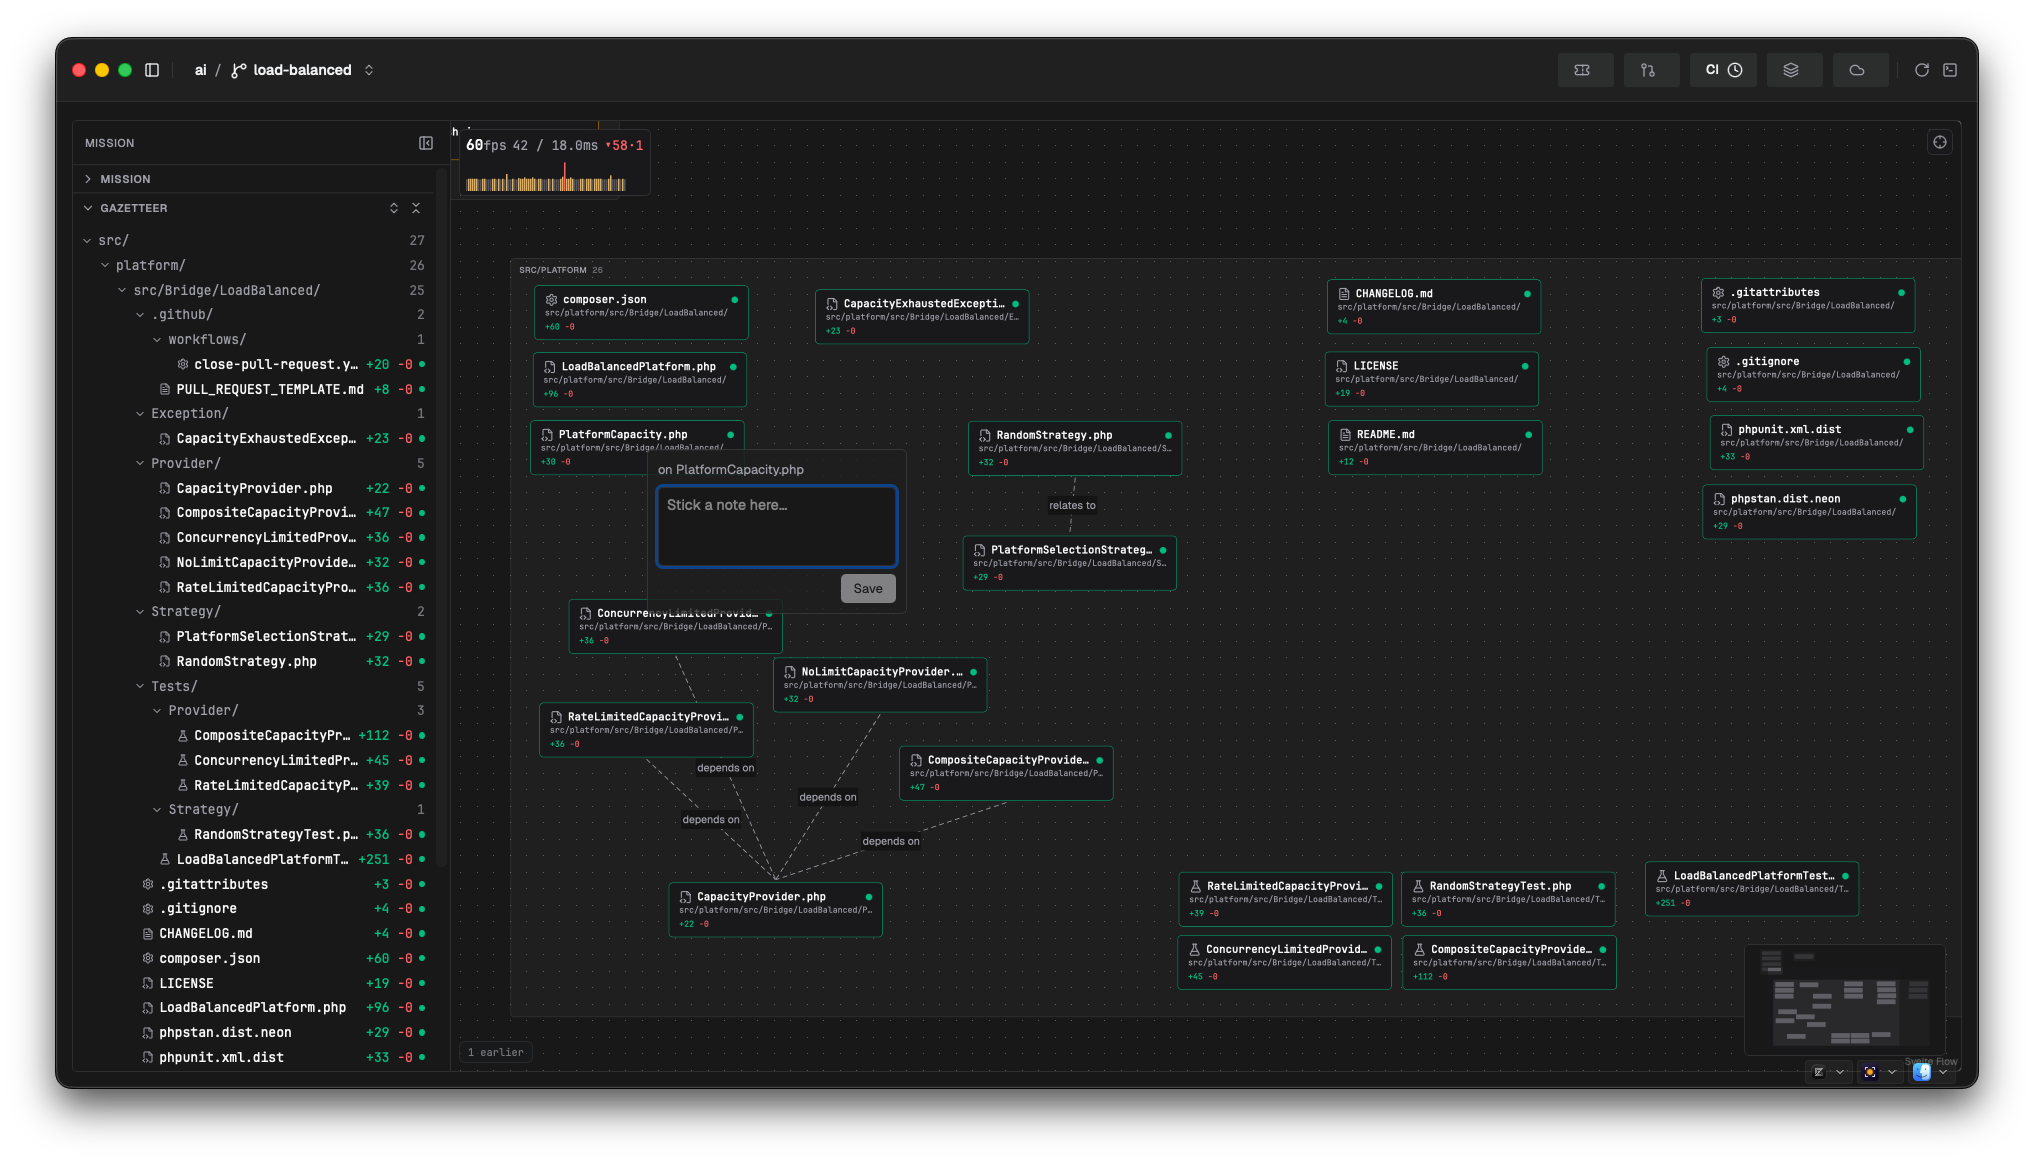The width and height of the screenshot is (2034, 1162).
Task: Open the Zed-like app icon at bottom
Action: point(1819,1072)
